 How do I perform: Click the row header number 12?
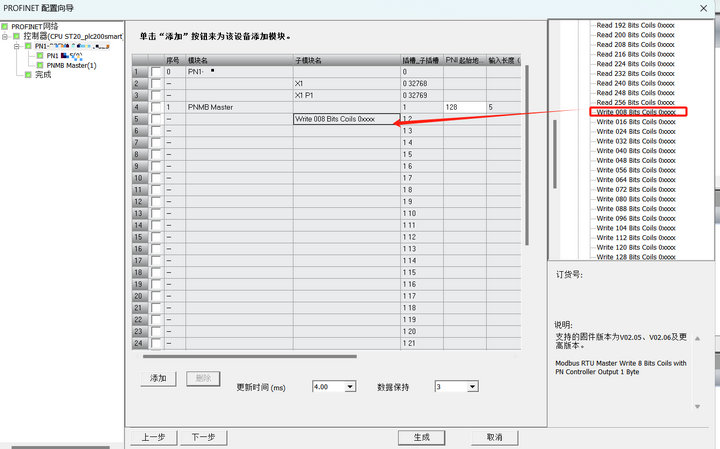coord(140,202)
